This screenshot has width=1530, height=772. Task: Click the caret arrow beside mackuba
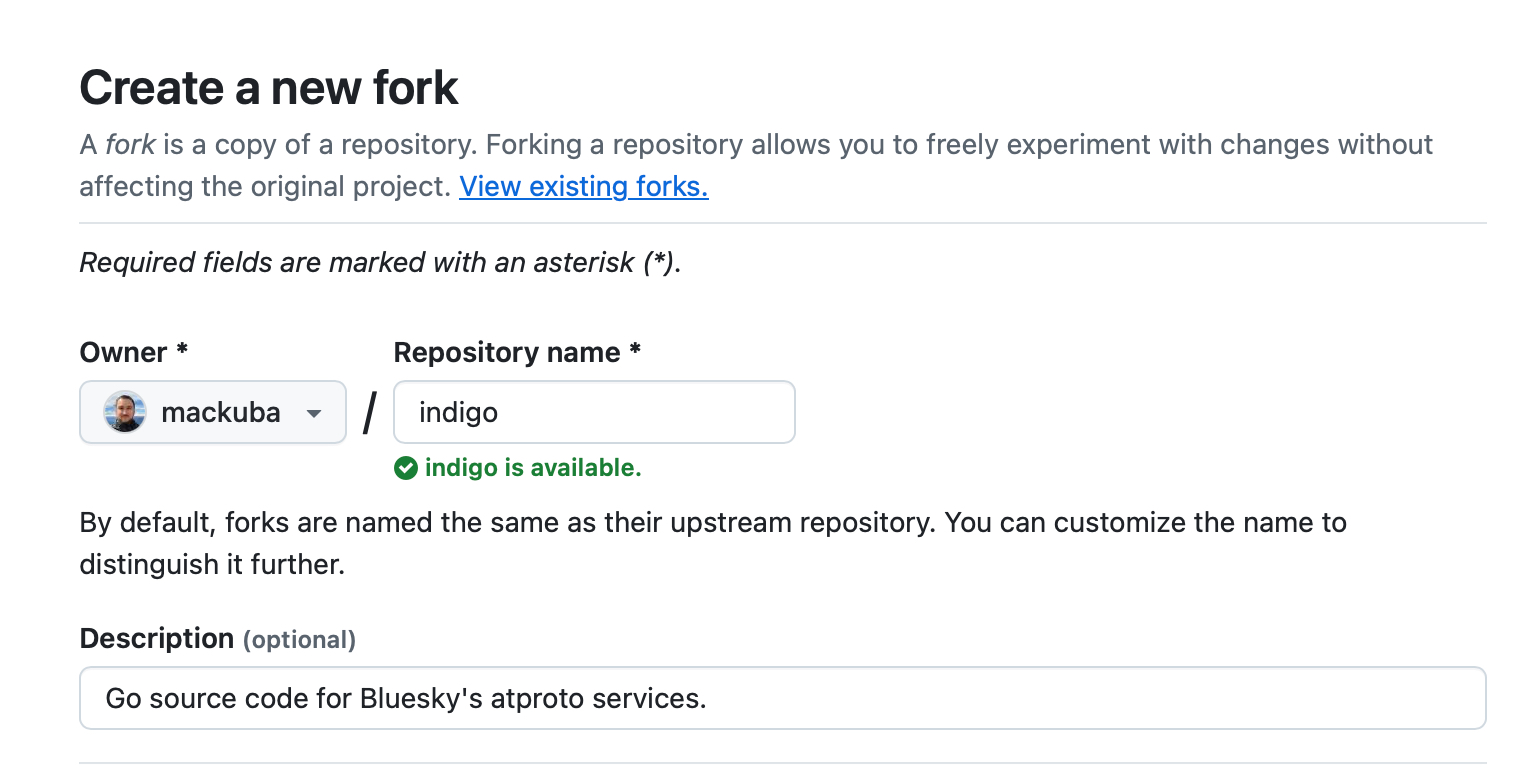313,413
